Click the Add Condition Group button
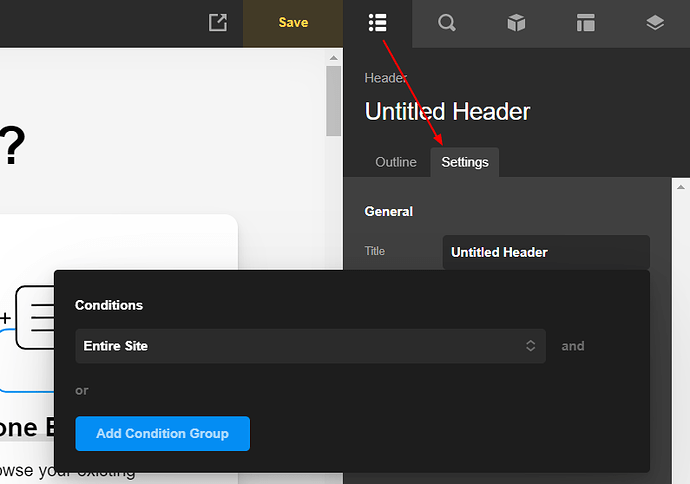Screen dimensions: 690x484 point(162,433)
